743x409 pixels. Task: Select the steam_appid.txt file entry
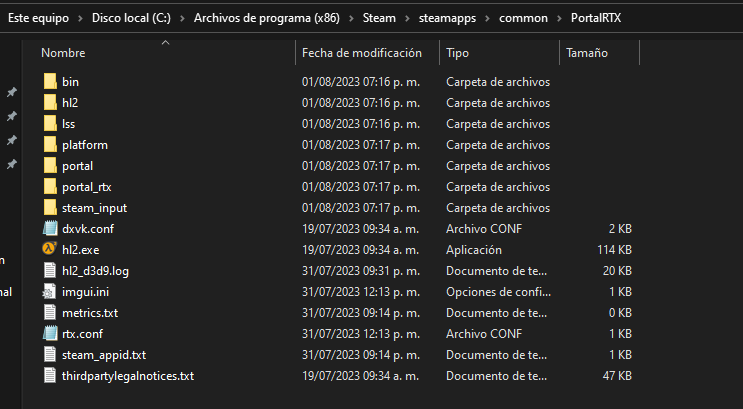(x=104, y=354)
